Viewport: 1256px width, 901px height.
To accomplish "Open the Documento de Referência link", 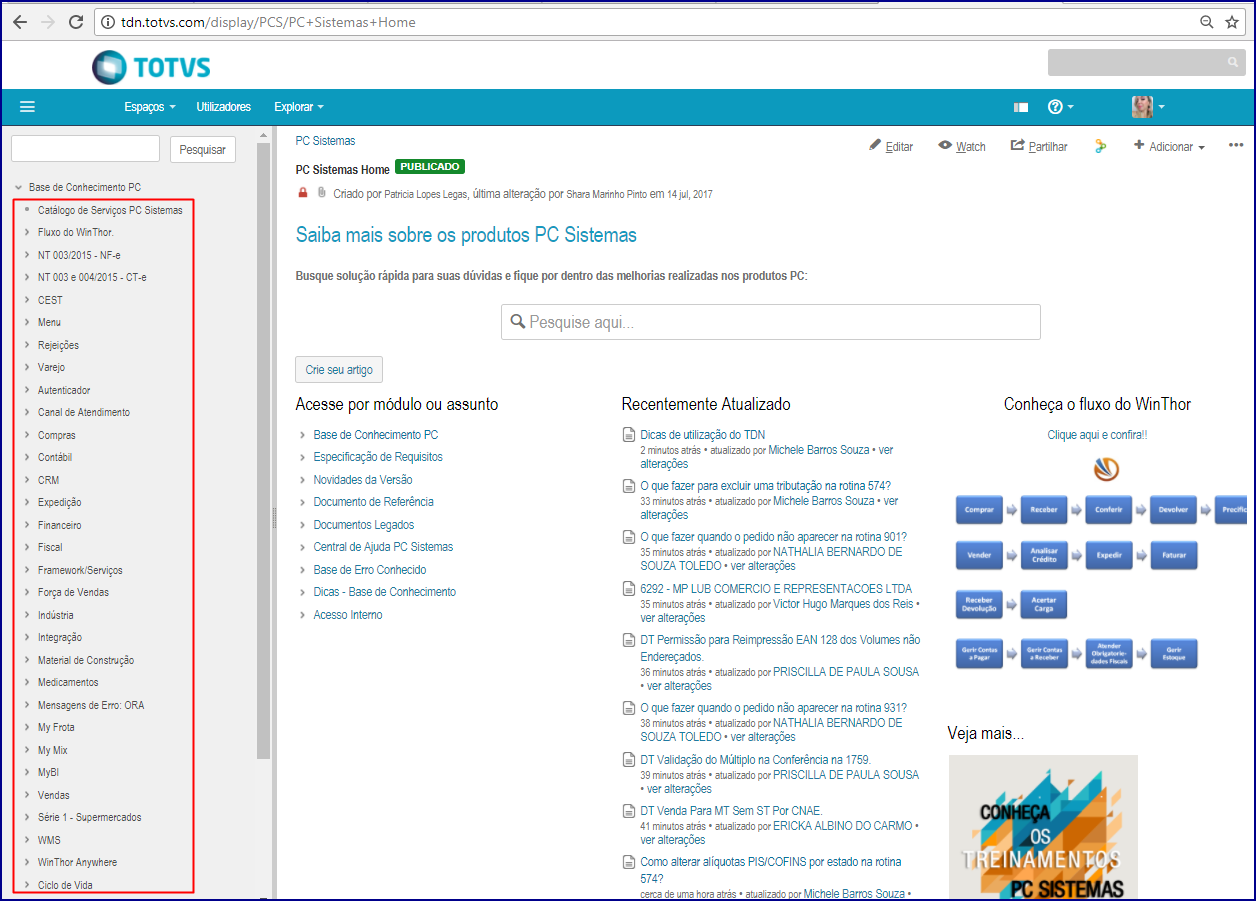I will click(374, 502).
